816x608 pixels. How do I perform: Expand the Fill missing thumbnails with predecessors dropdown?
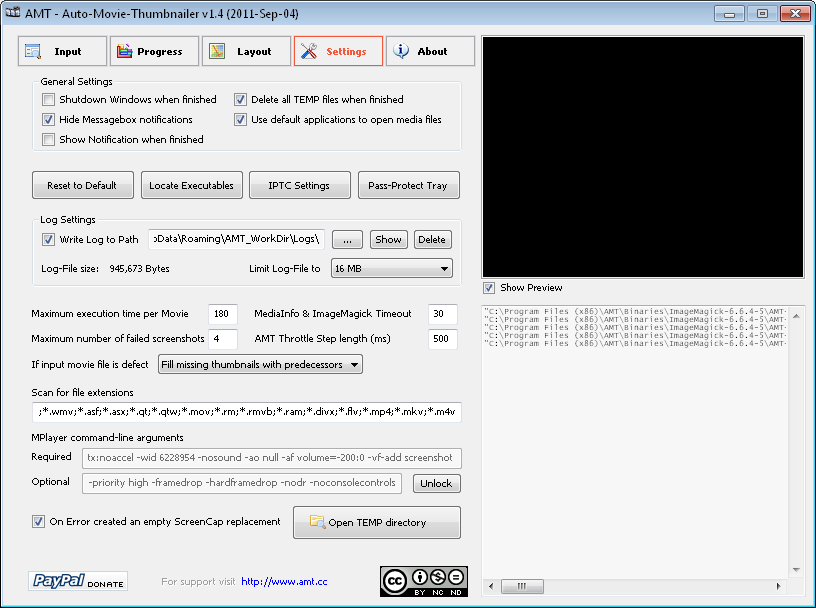260,364
